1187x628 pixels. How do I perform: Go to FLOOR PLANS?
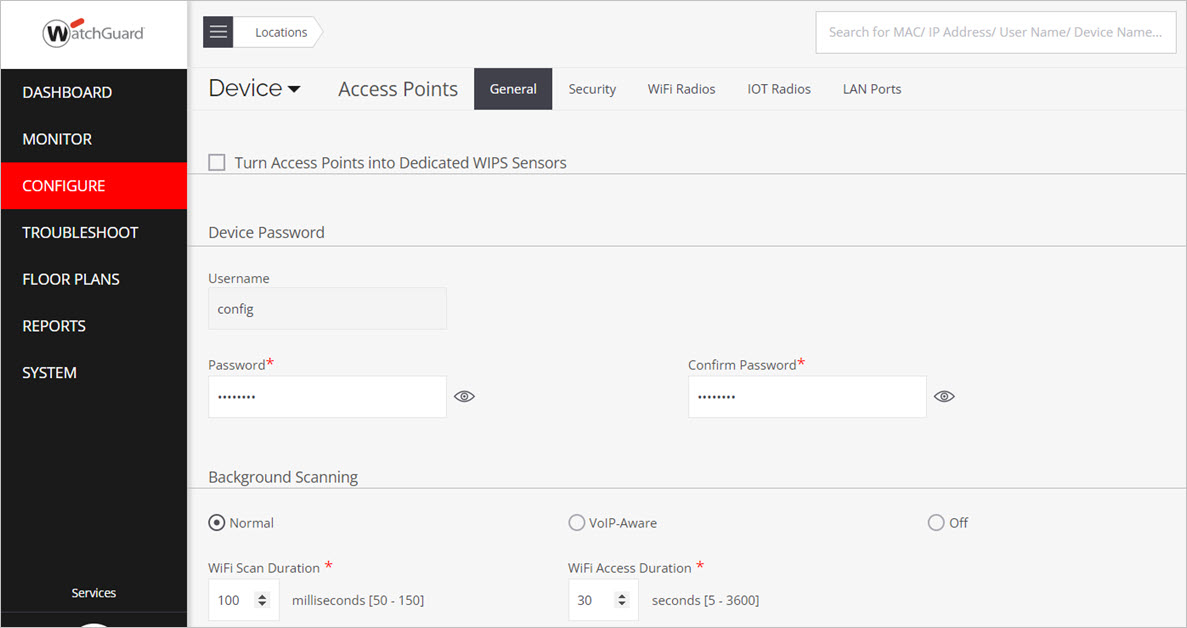72,278
